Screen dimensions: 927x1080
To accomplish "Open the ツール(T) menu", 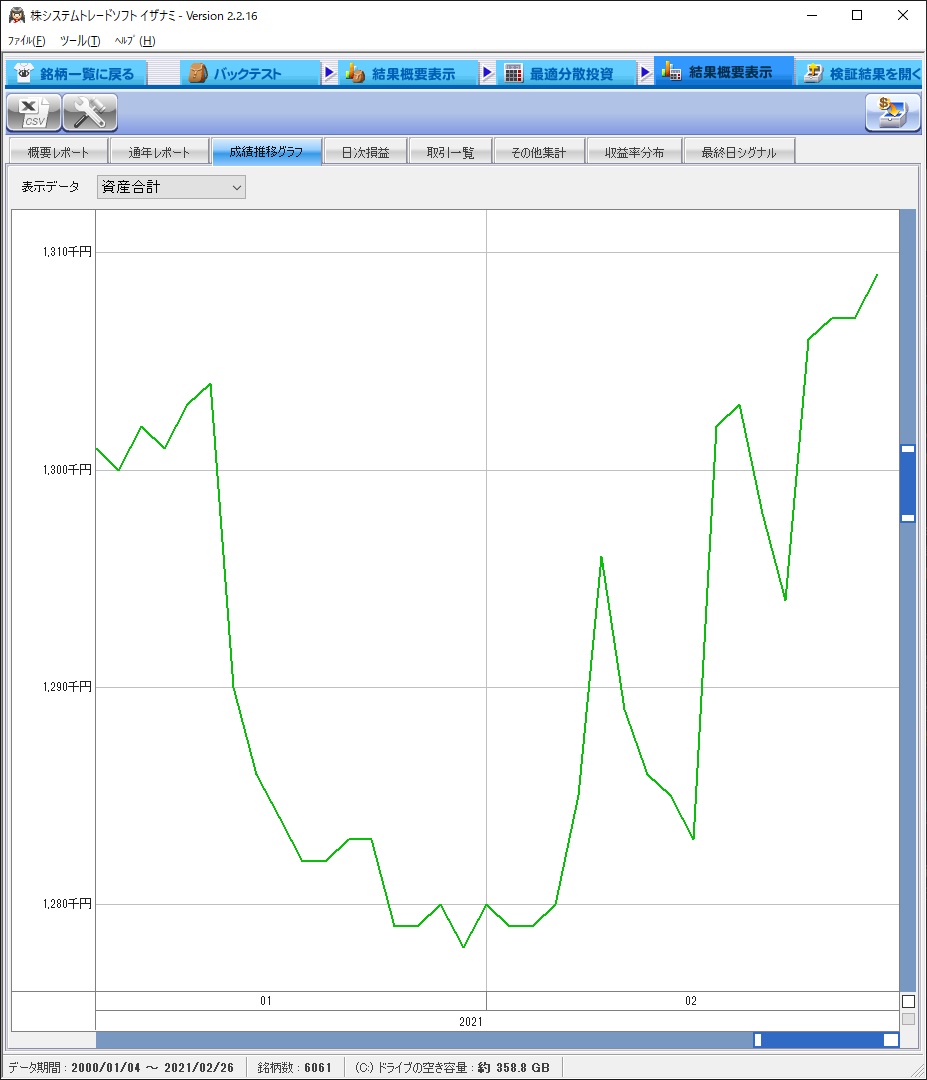I will point(80,41).
